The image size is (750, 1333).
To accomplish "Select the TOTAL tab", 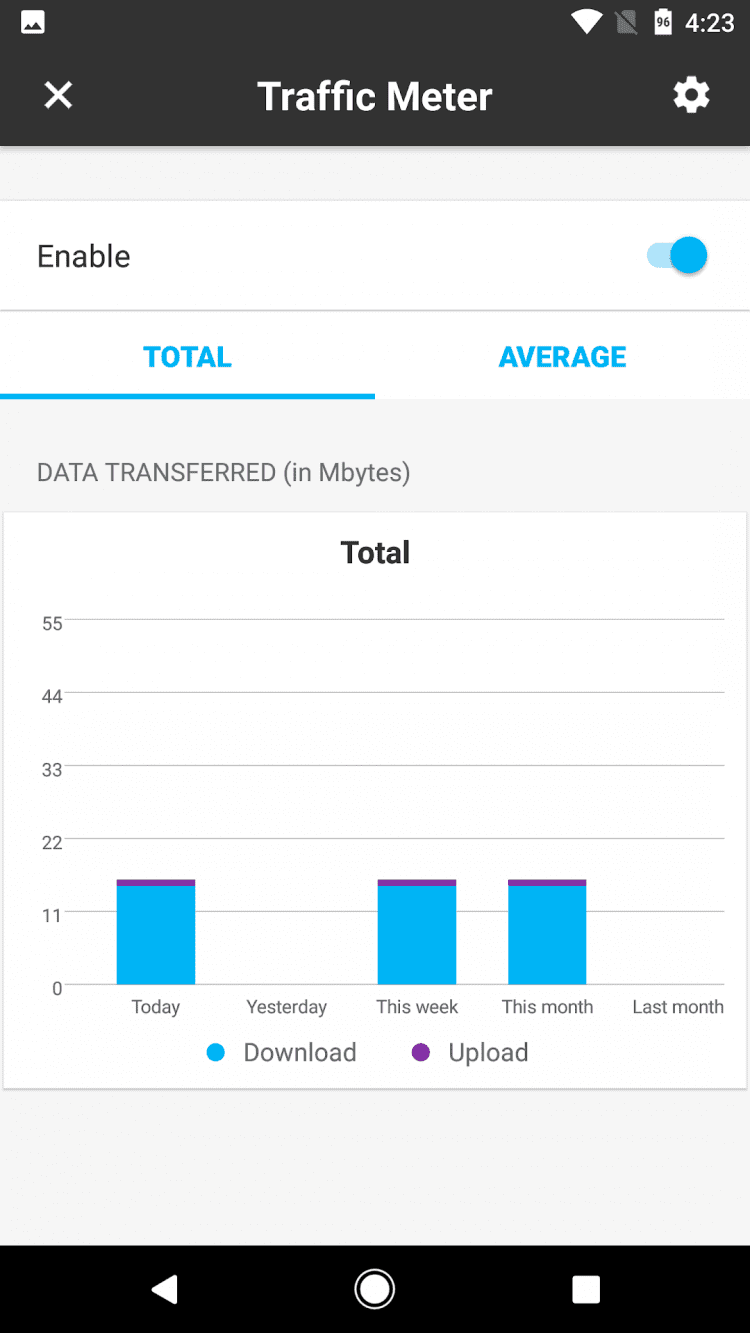I will [187, 357].
